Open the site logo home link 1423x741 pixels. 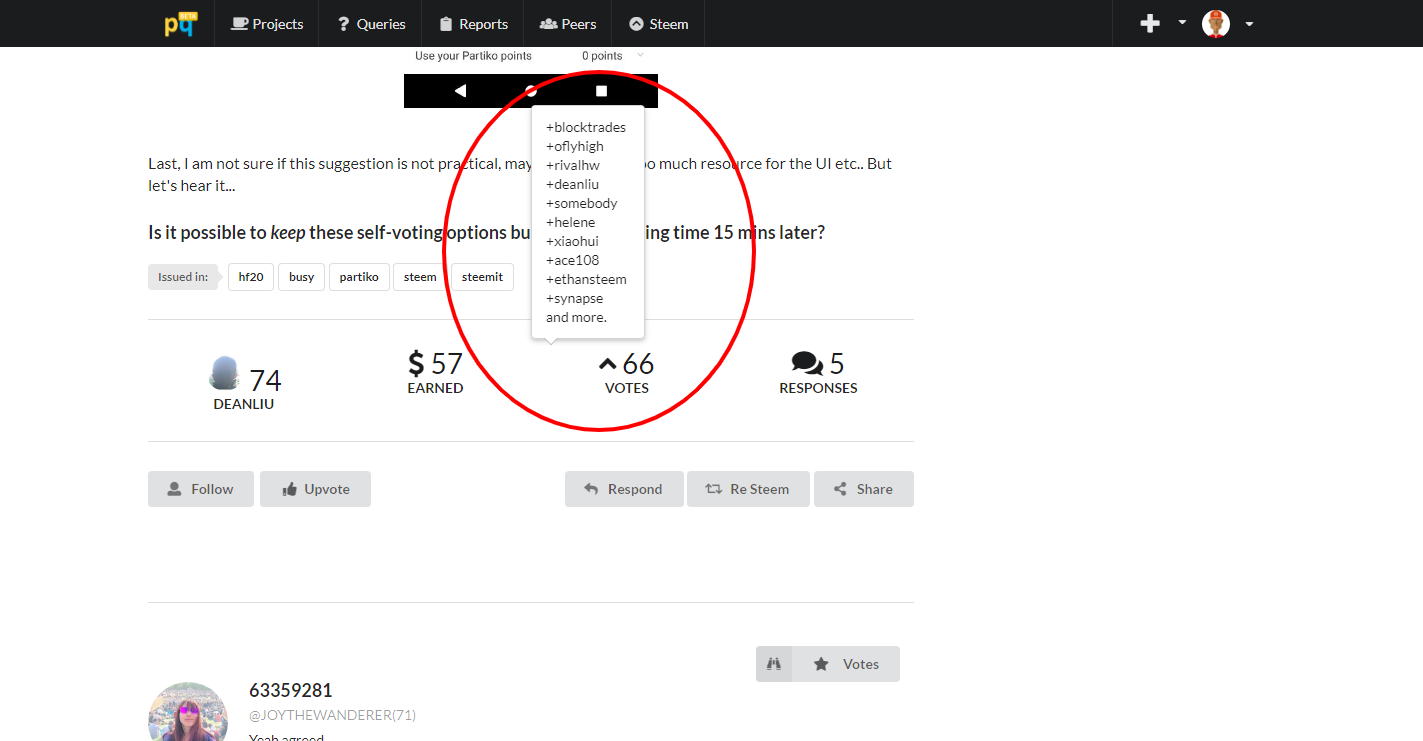[x=181, y=24]
